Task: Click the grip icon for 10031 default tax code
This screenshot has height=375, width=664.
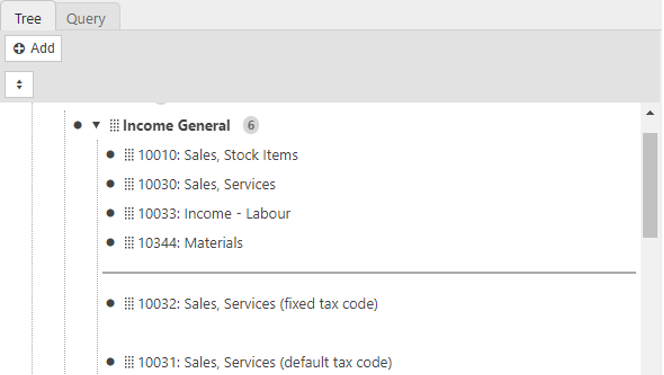Action: pyautogui.click(x=129, y=362)
